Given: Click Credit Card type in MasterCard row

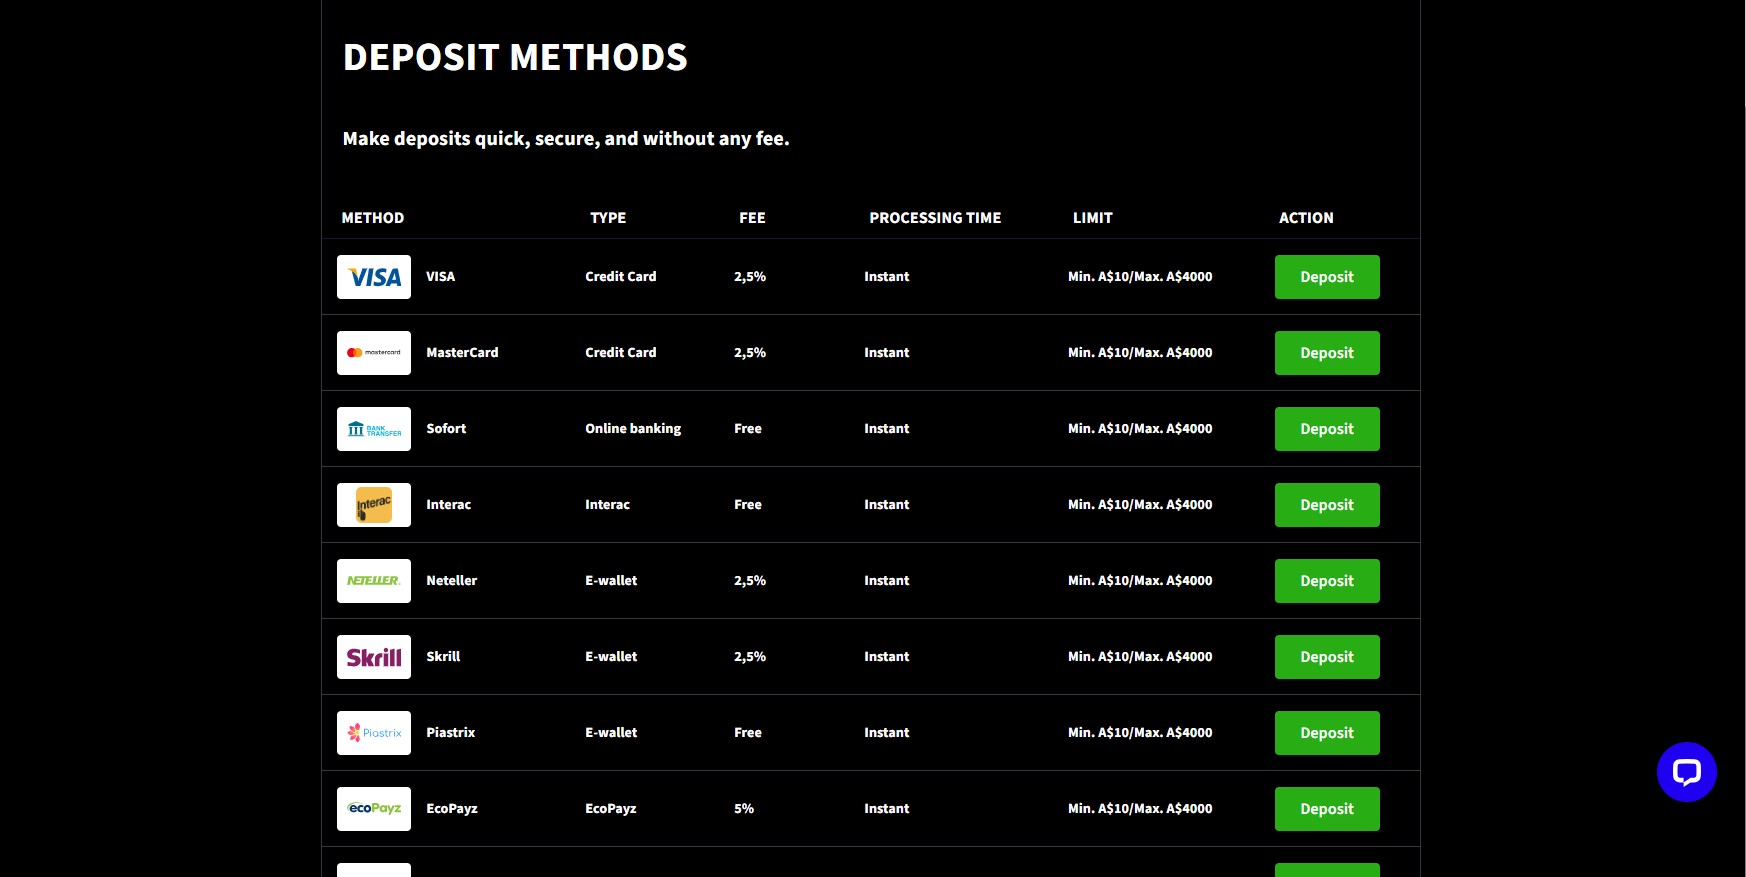Looking at the screenshot, I should (621, 353).
